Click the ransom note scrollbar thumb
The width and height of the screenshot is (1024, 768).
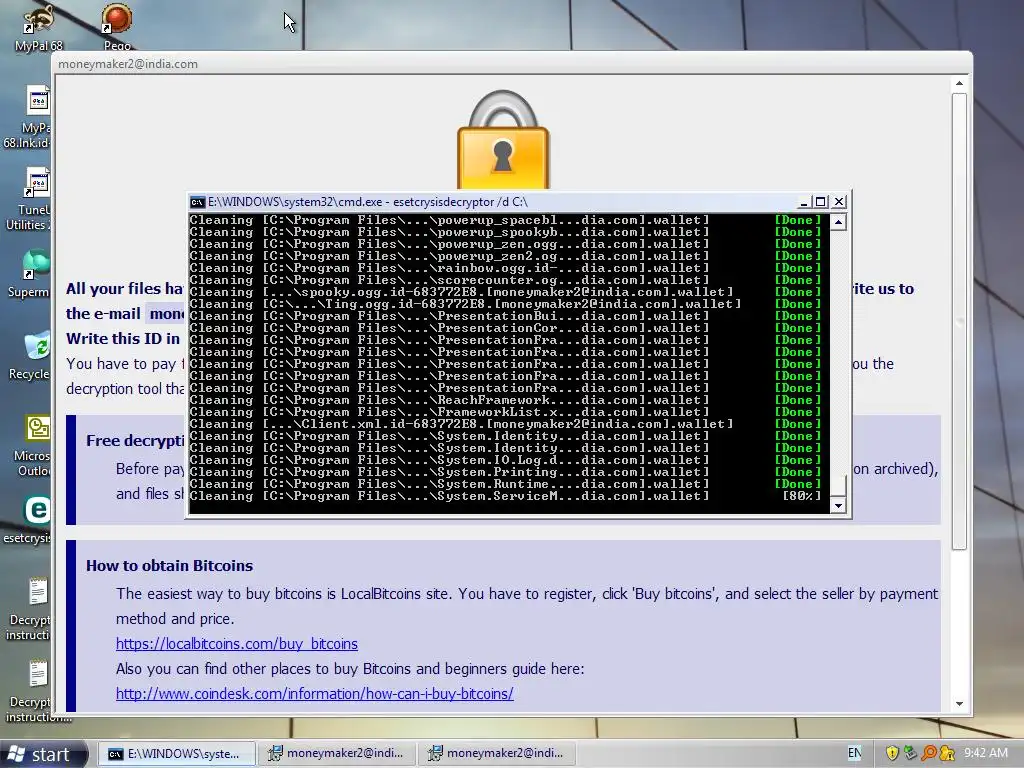point(959,321)
